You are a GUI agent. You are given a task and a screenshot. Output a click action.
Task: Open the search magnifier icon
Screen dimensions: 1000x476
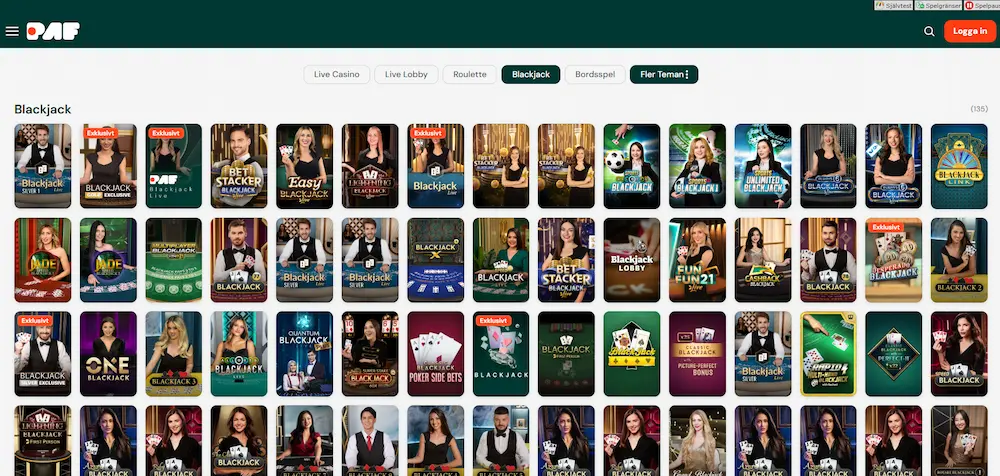click(929, 31)
